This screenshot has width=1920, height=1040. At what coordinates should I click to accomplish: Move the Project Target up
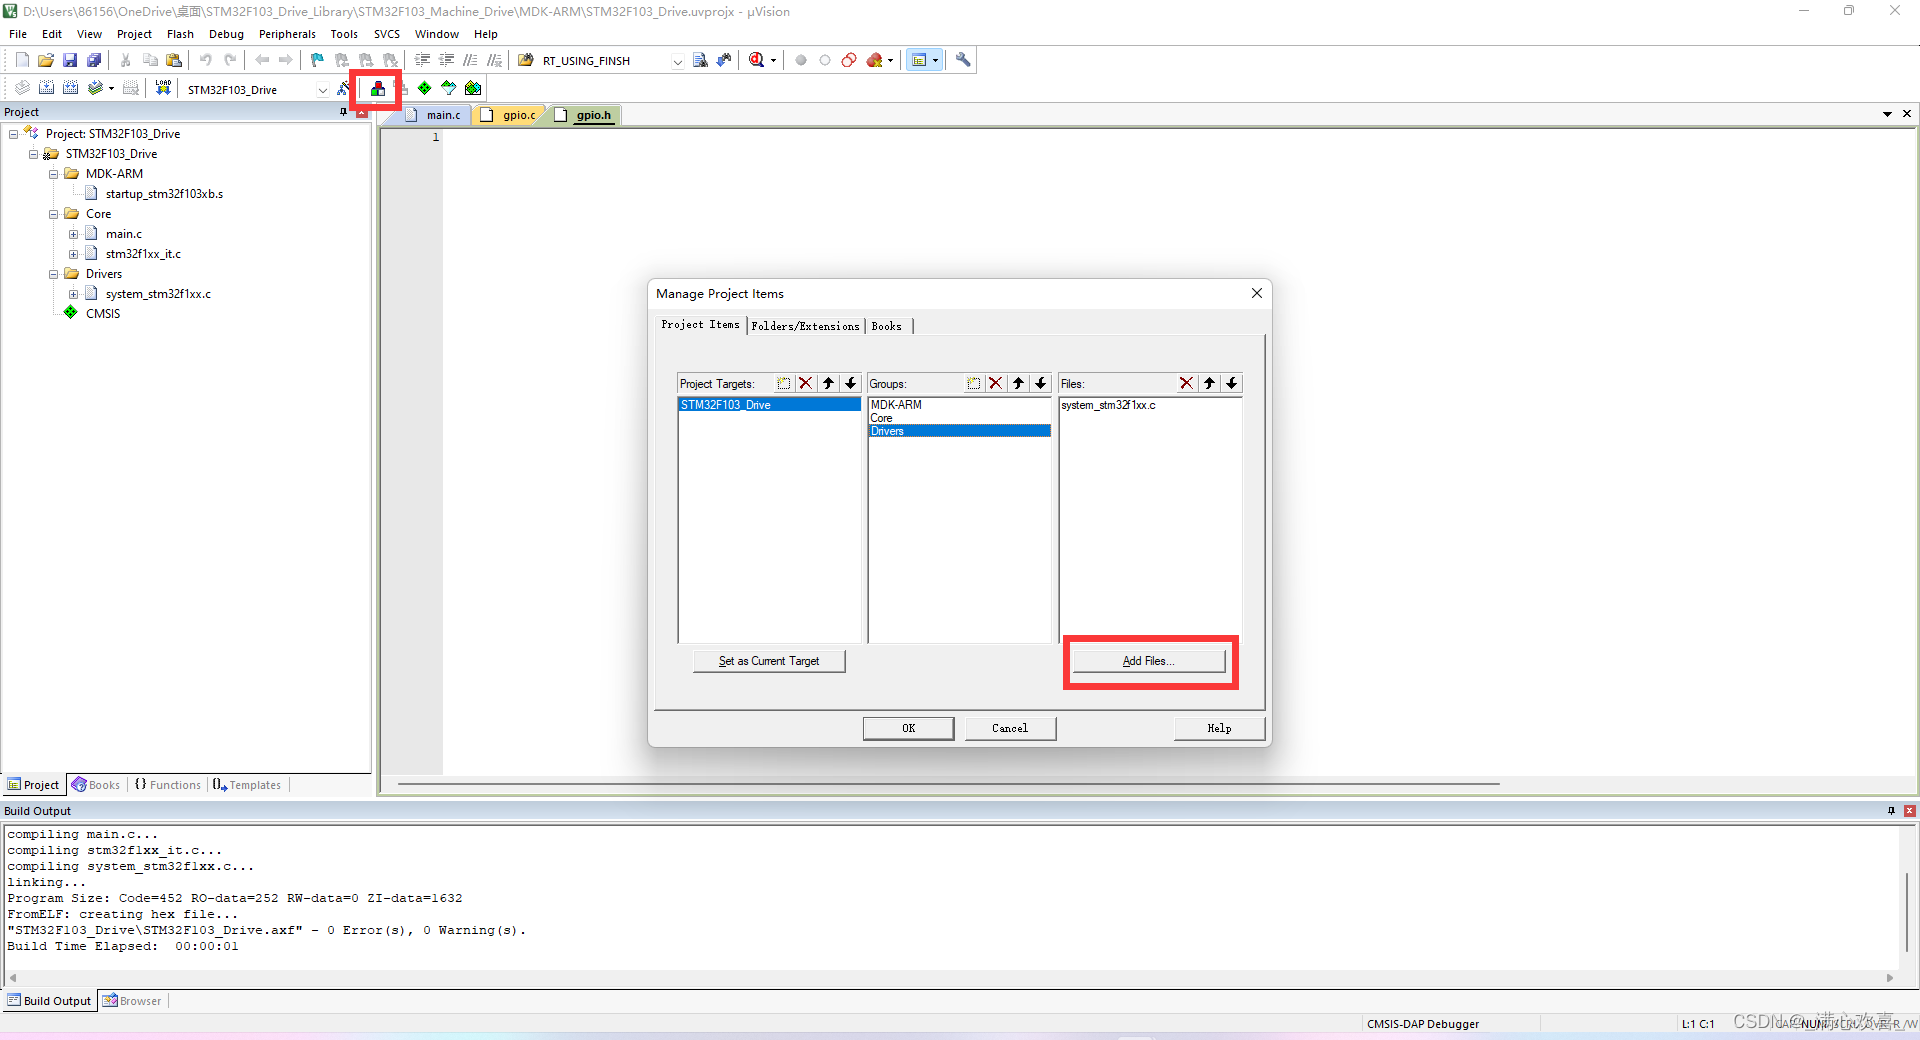click(x=828, y=383)
